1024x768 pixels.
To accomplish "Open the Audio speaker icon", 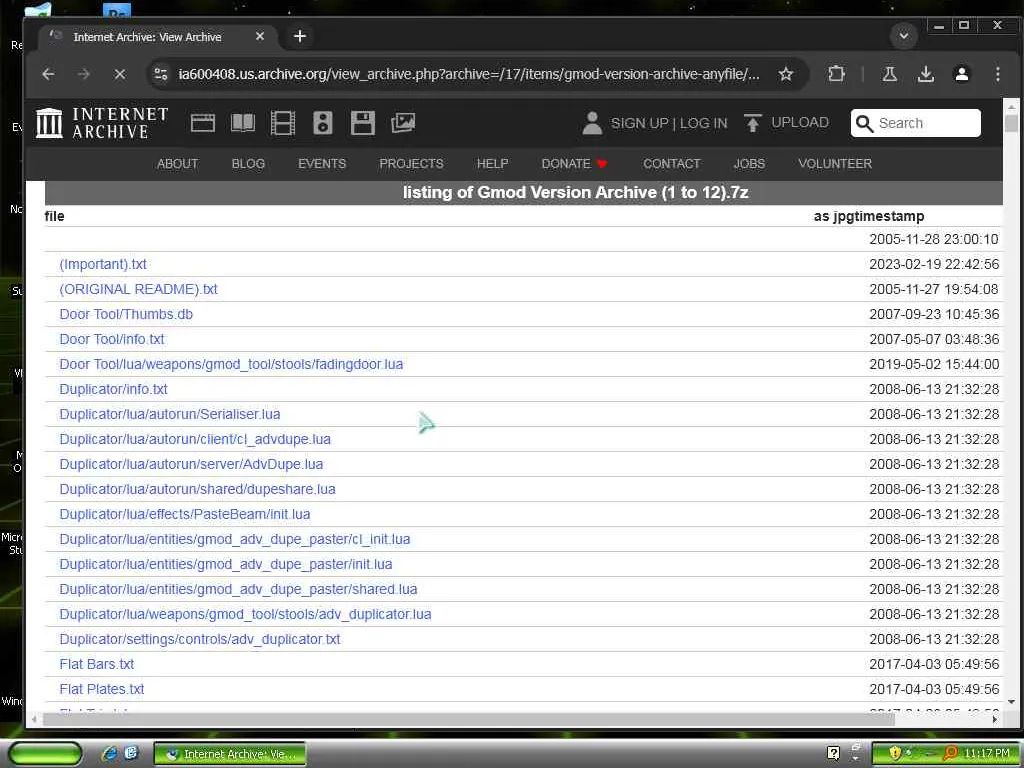I will tap(323, 123).
